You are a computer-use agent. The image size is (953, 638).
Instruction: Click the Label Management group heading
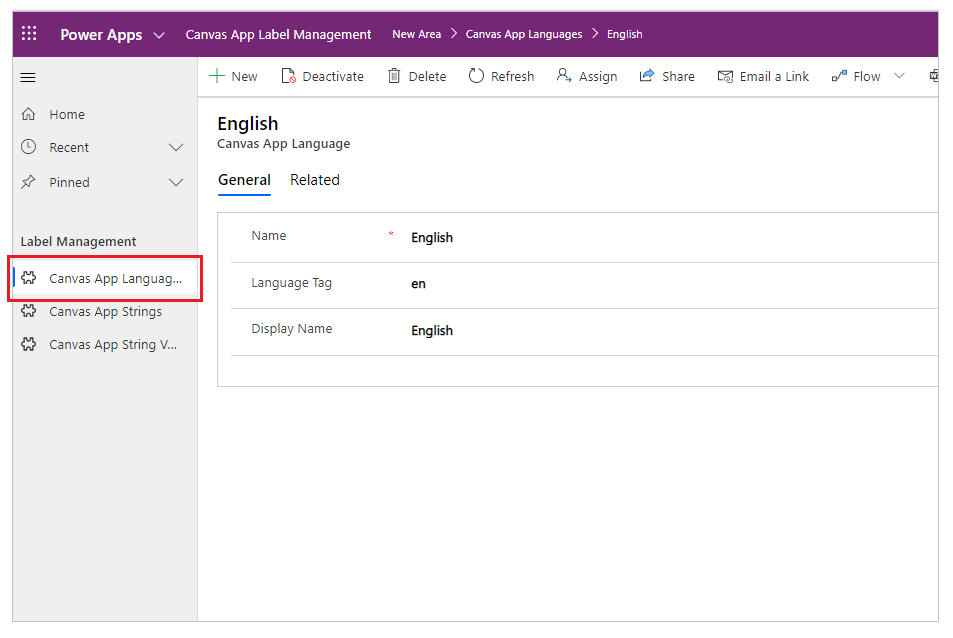tap(78, 241)
